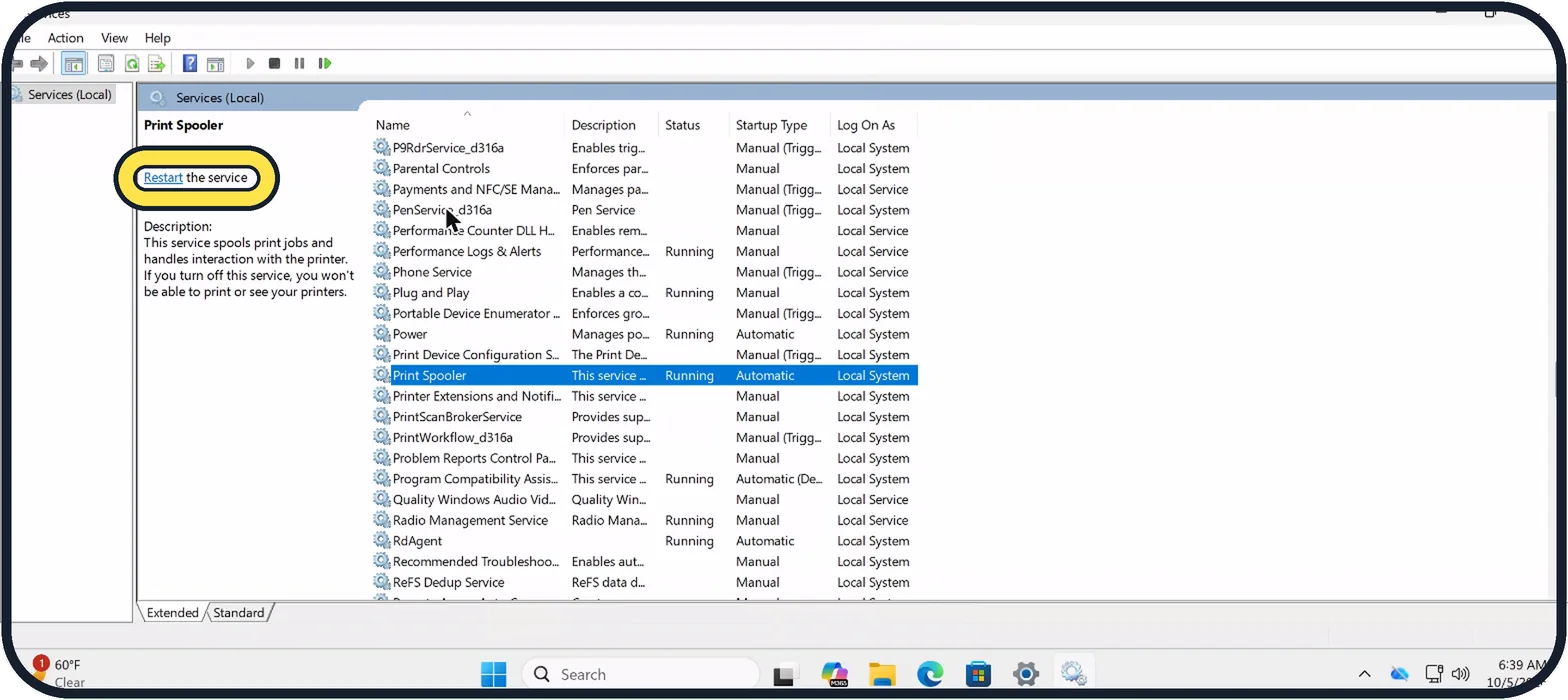Select Program Compatibility Assistant row
This screenshot has width=1568, height=700.
pyautogui.click(x=645, y=479)
